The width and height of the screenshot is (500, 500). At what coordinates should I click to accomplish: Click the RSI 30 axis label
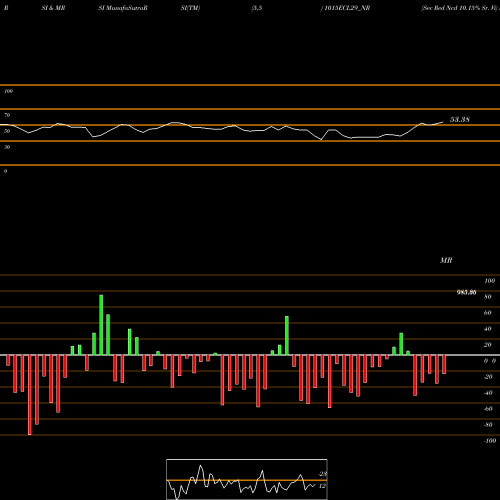(7, 147)
